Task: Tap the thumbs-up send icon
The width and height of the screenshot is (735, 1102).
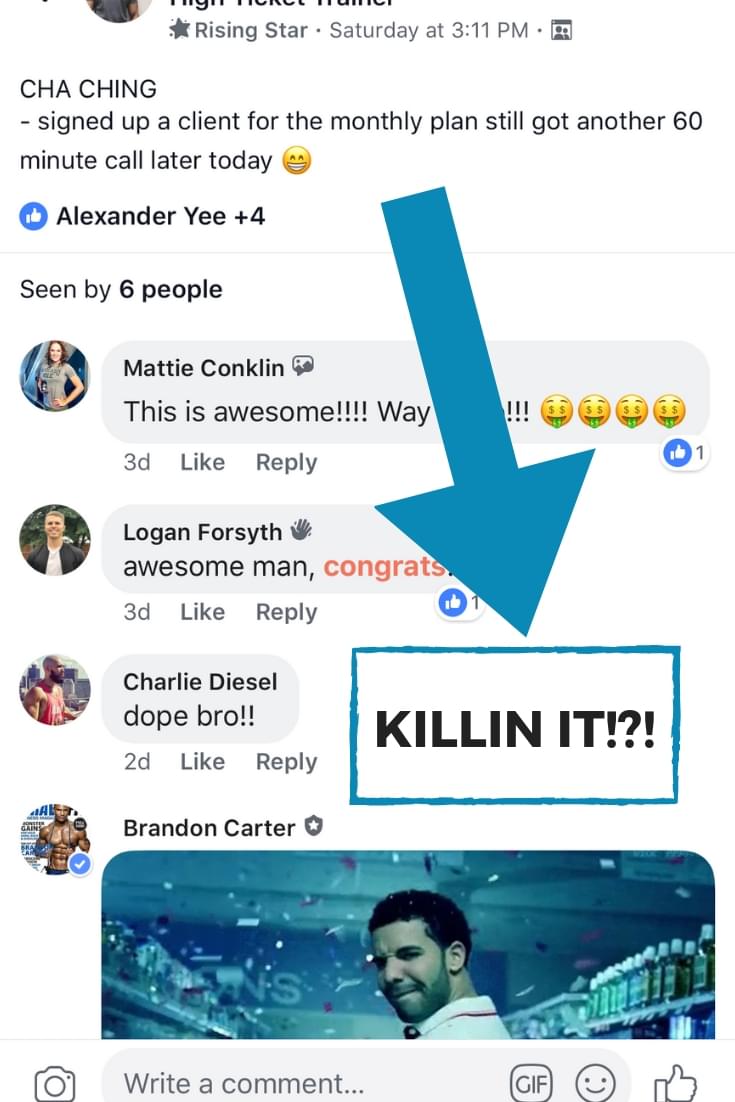Action: tap(675, 1083)
